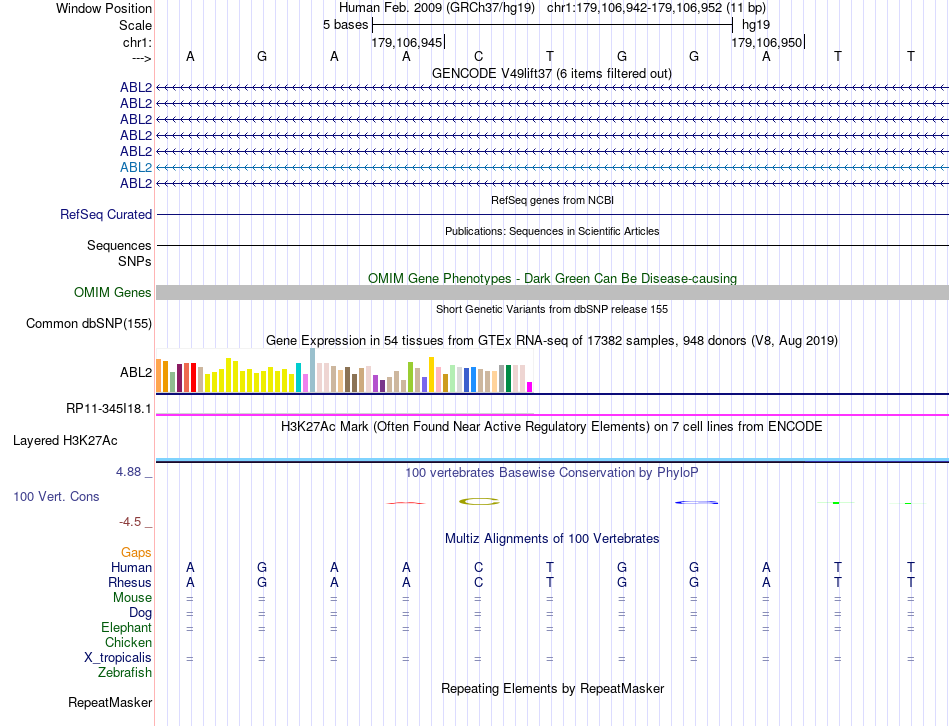Screen dimensions: 950x726
Task: Click the -4.5 PhyloP lower limit value
Action: point(130,522)
